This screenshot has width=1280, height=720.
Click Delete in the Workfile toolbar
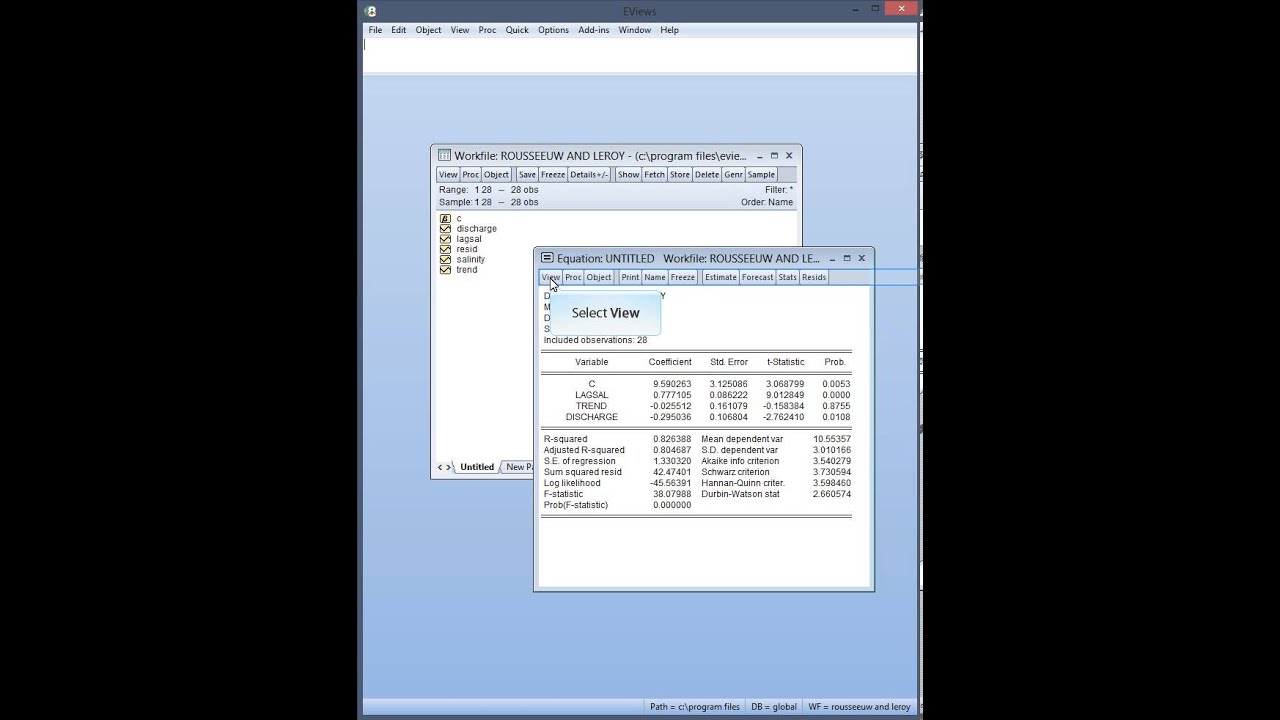707,175
